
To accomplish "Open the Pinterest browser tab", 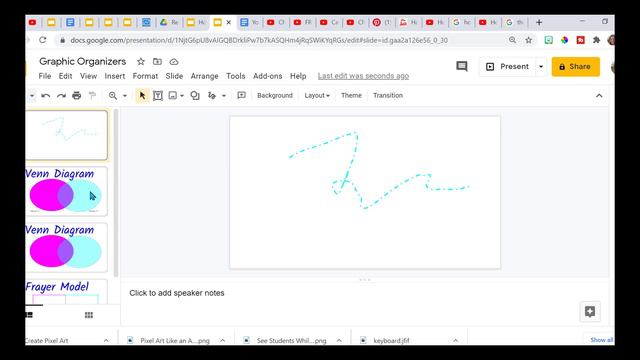I will pos(382,22).
